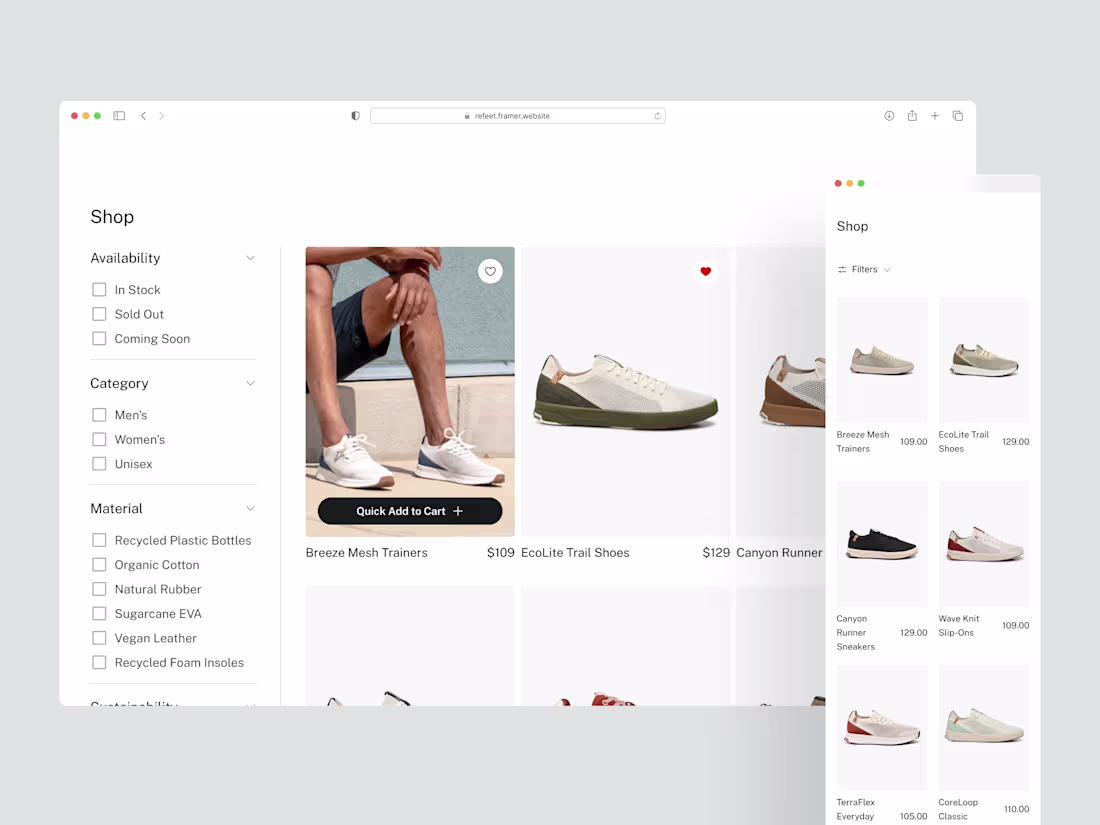The image size is (1100, 825).
Task: Toggle the browser sidebar icon
Action: pos(119,116)
